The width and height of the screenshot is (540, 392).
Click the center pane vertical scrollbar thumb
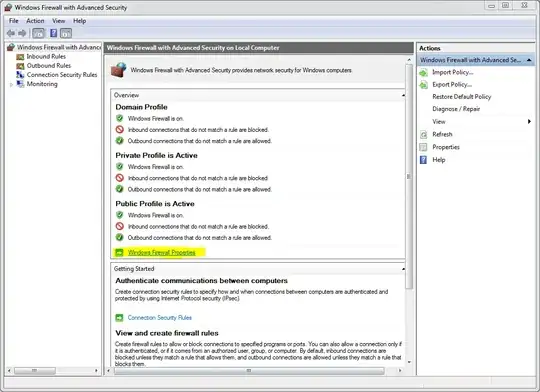click(x=409, y=176)
